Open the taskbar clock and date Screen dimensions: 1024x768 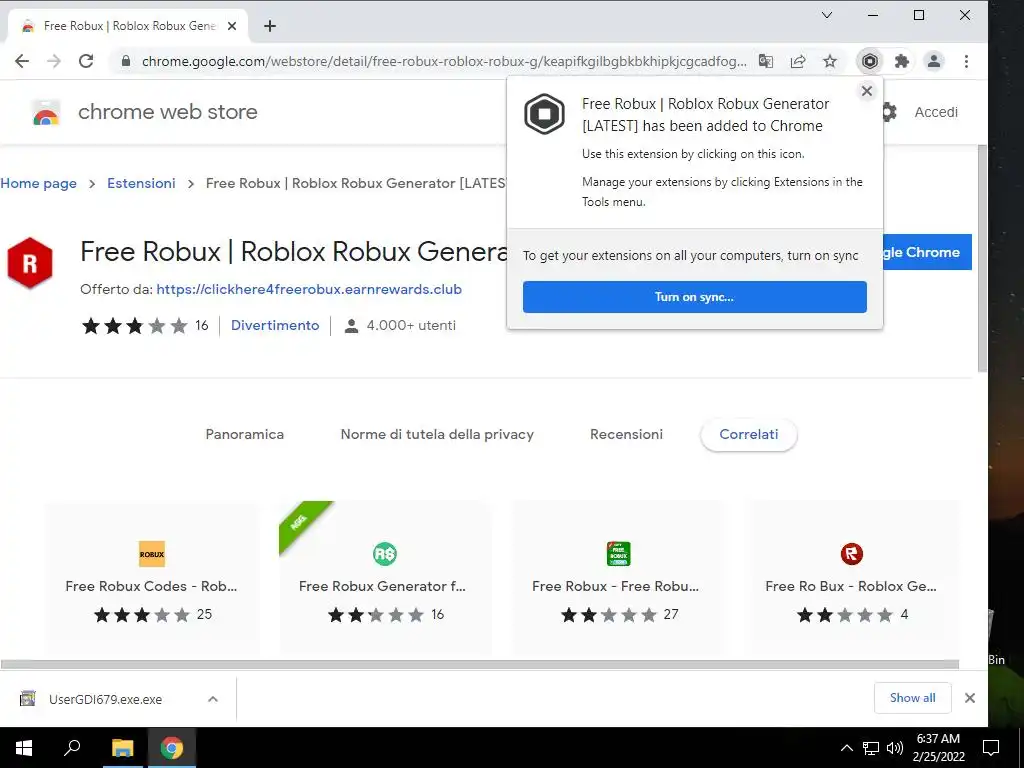938,748
